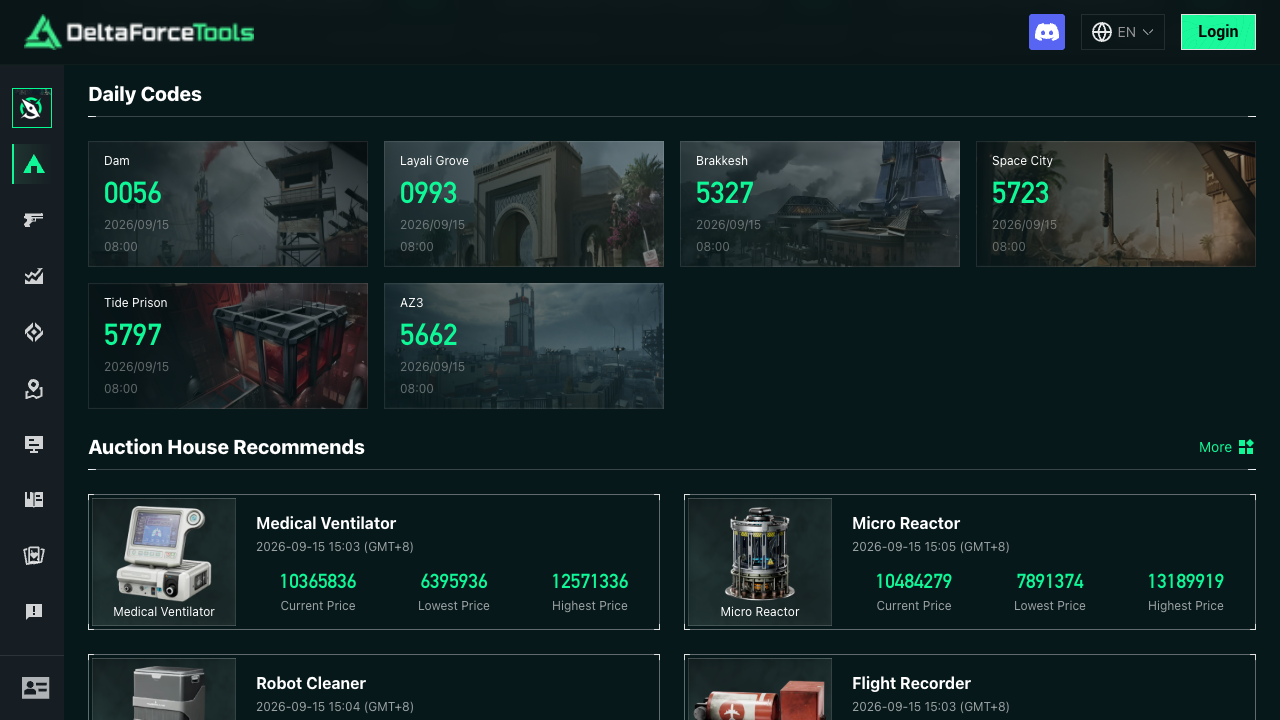Click the ID card icon at sidebar bottom
The image size is (1280, 720).
point(35,688)
